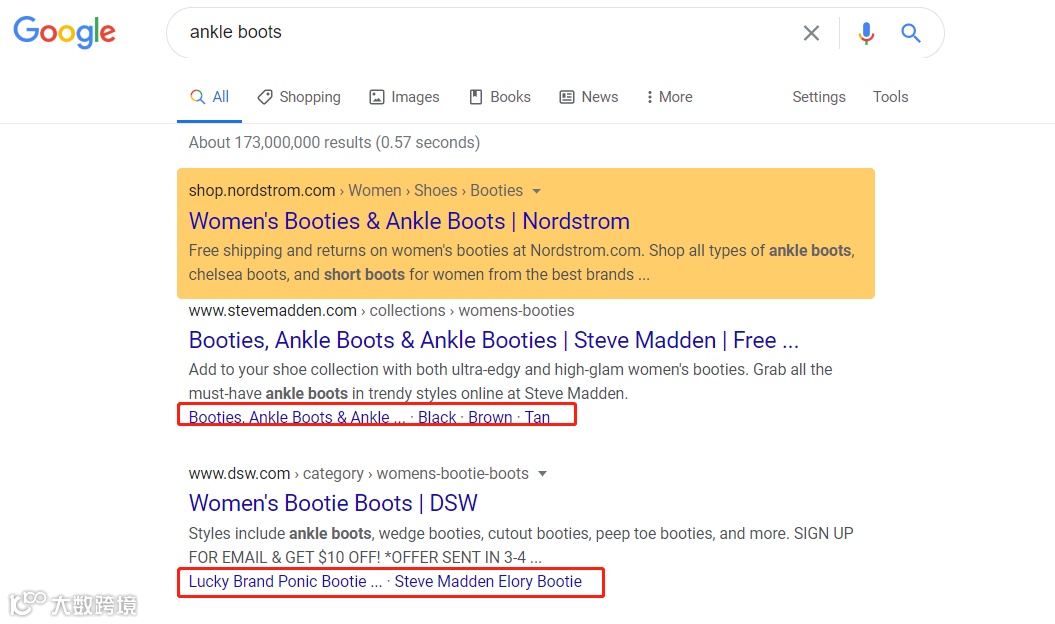This screenshot has width=1055, height=624.
Task: Open Lucky Brand Ponic Bootie sitelink
Action: 285,581
